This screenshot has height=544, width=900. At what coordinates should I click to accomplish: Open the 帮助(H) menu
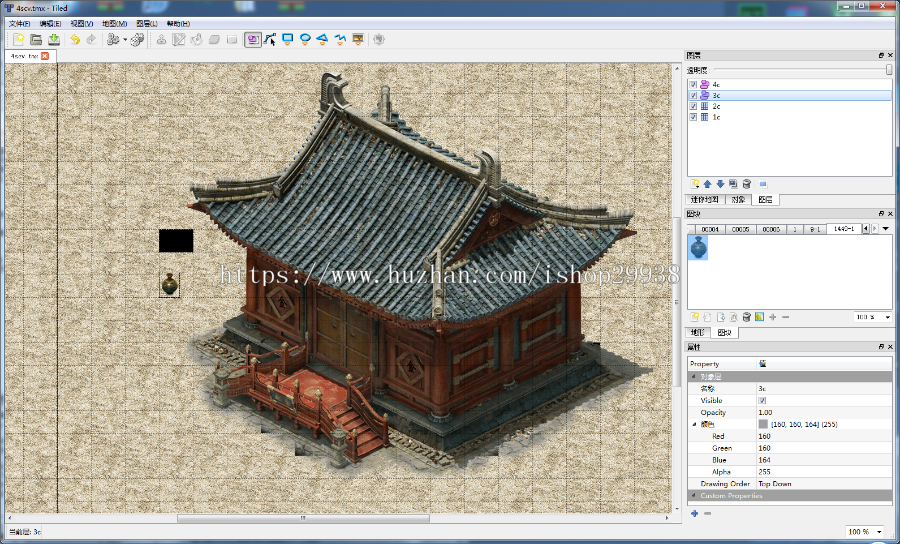point(178,24)
